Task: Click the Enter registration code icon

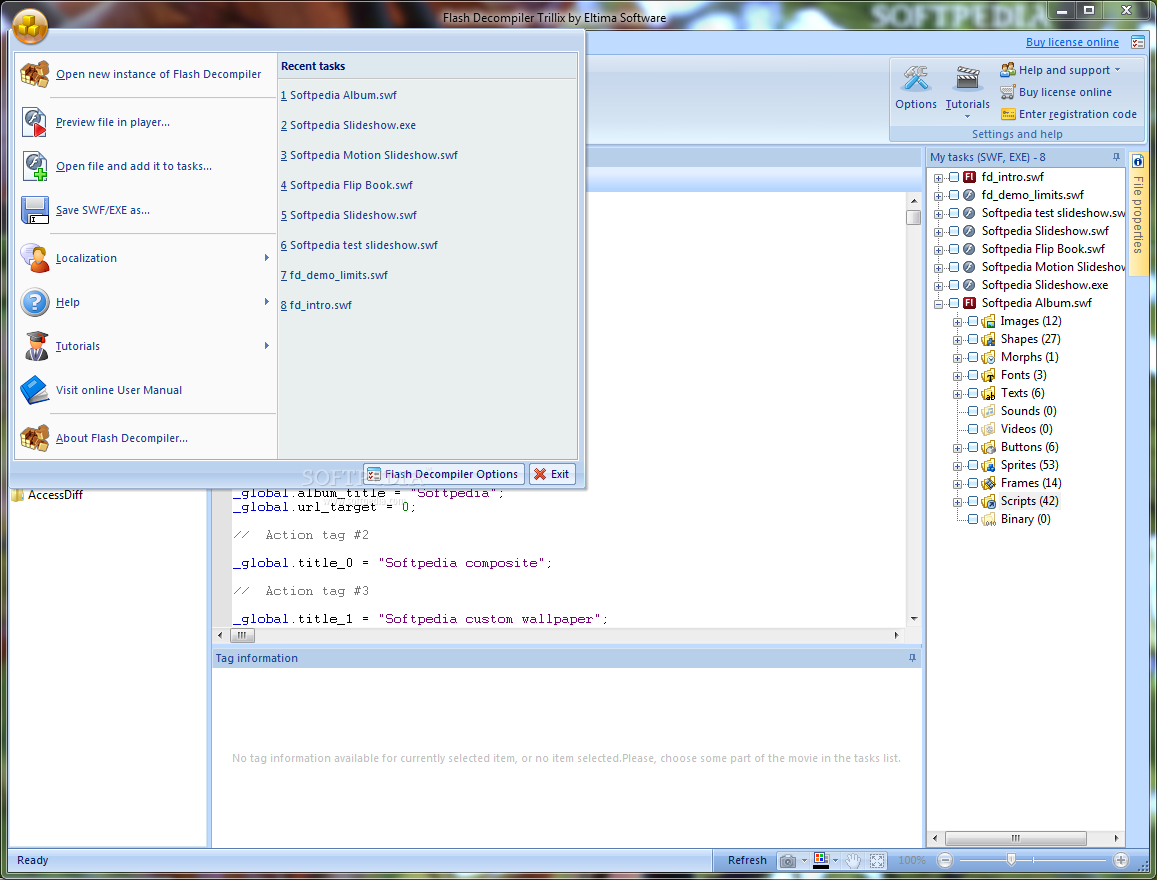Action: tap(1008, 114)
